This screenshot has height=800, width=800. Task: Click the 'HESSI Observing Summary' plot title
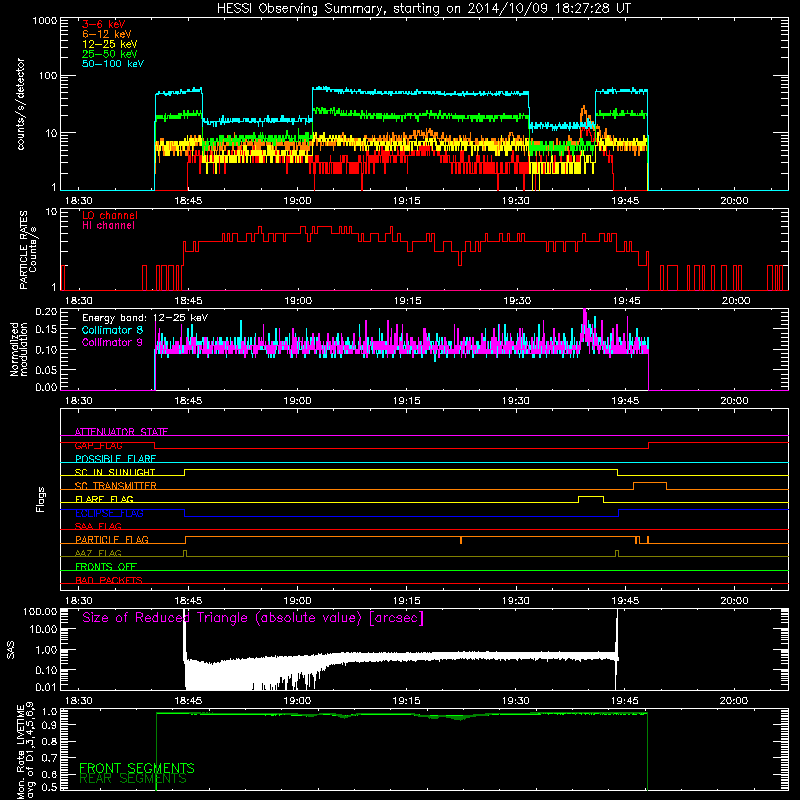[423, 8]
